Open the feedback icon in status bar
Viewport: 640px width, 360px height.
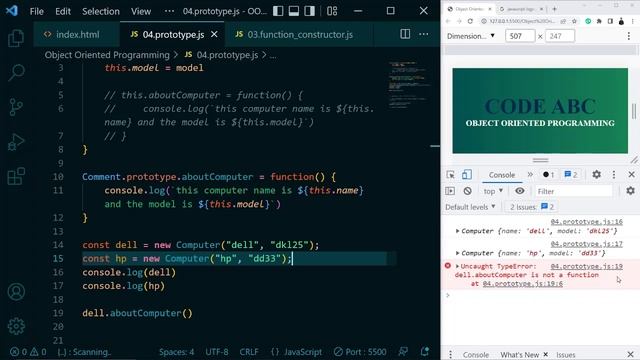coord(403,351)
